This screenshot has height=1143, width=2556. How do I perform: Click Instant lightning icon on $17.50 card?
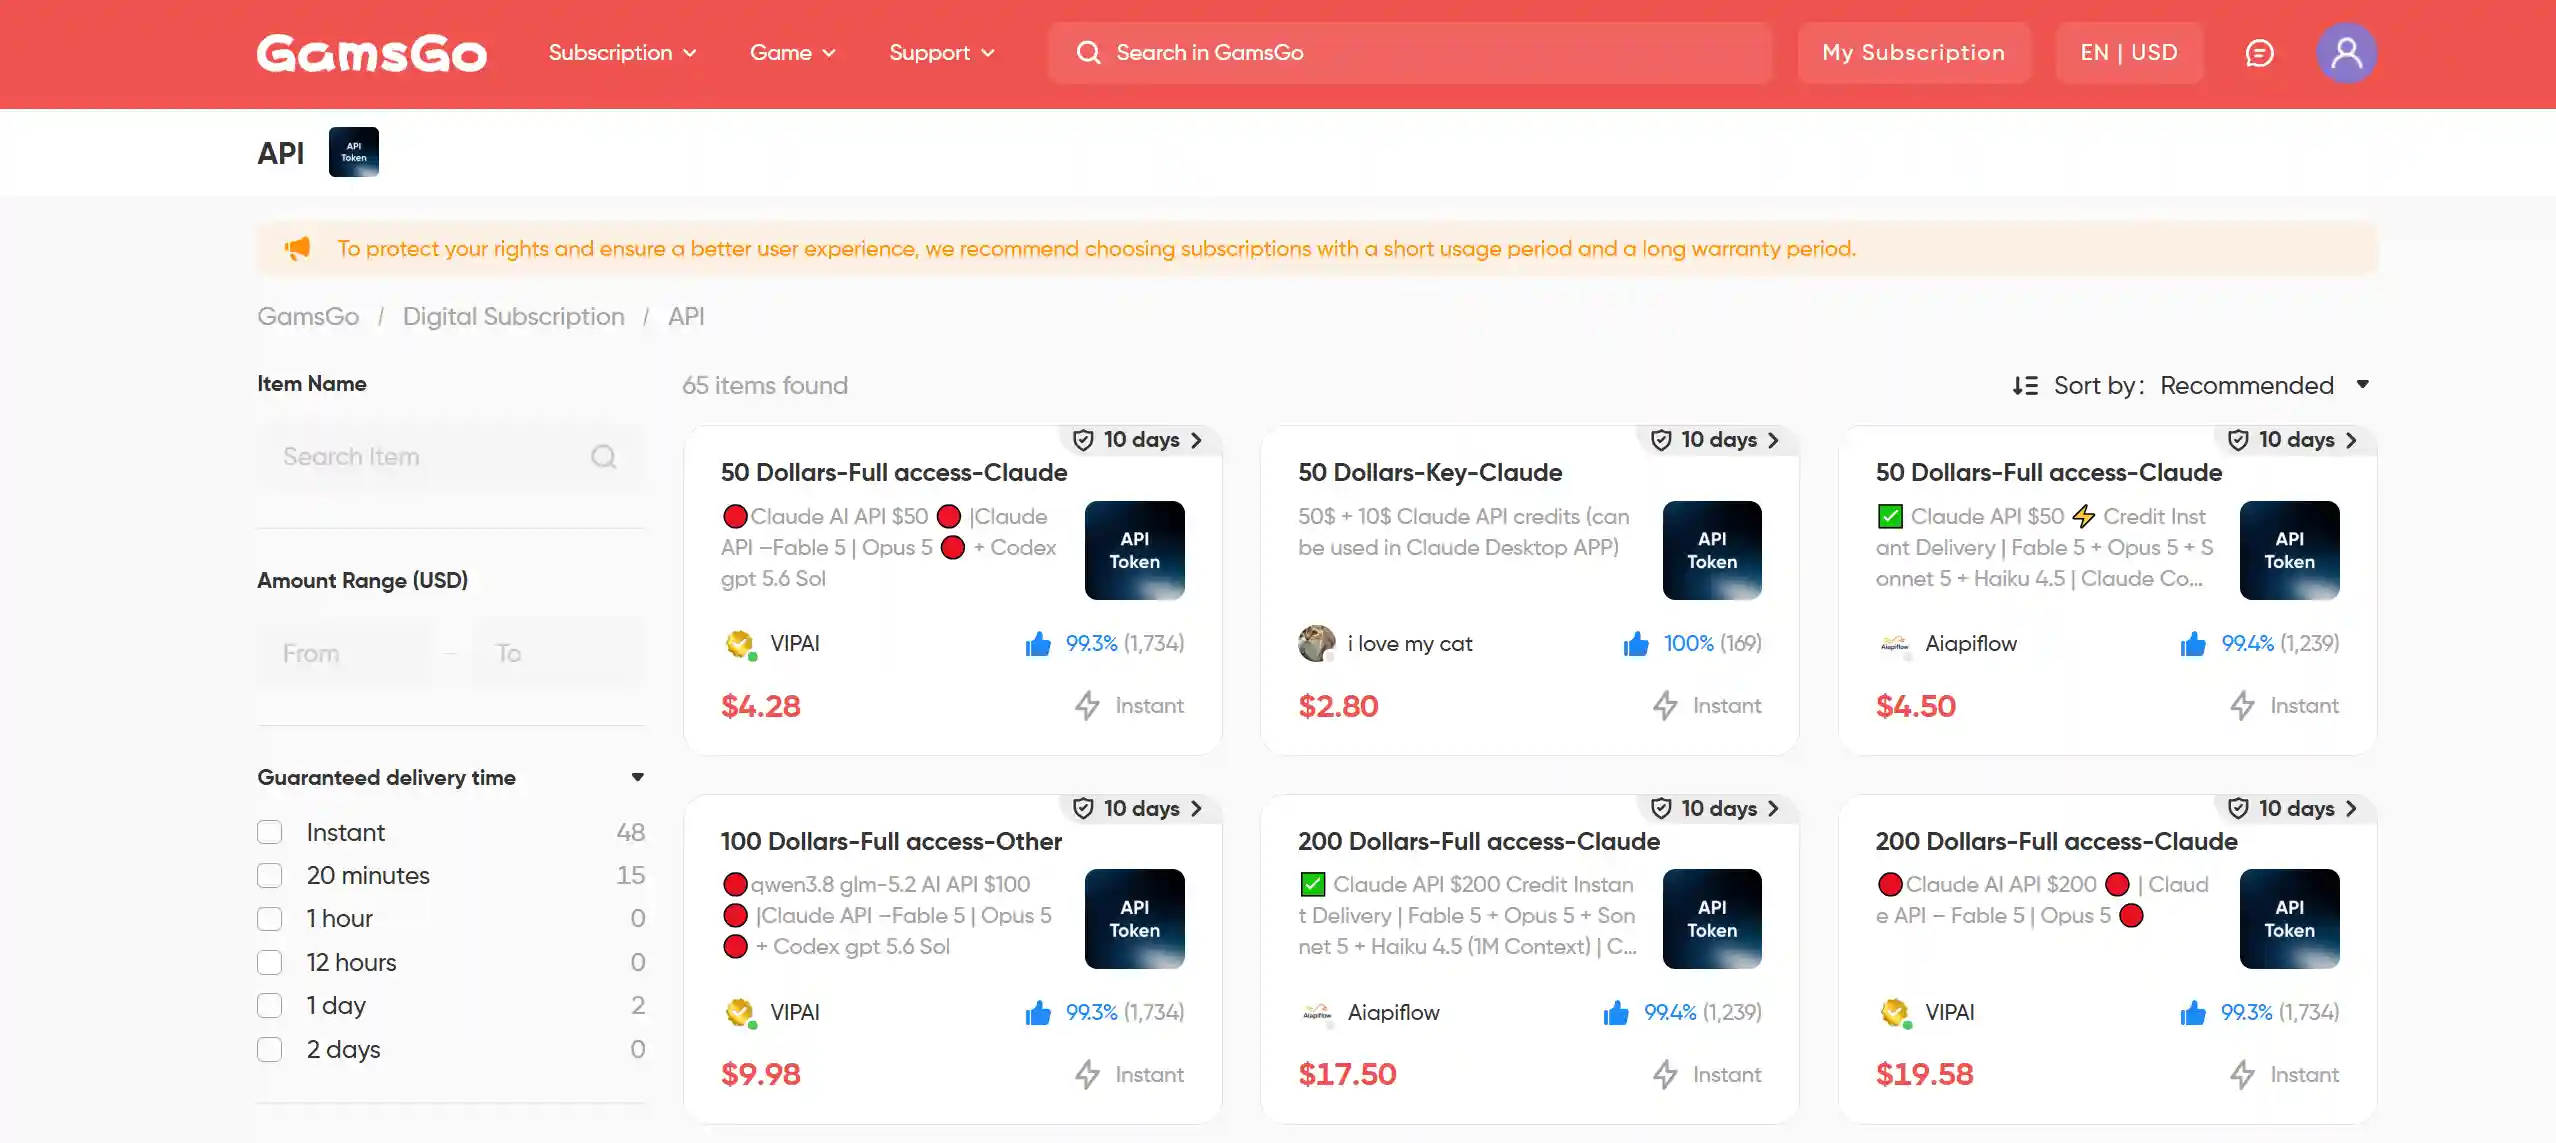1665,1074
